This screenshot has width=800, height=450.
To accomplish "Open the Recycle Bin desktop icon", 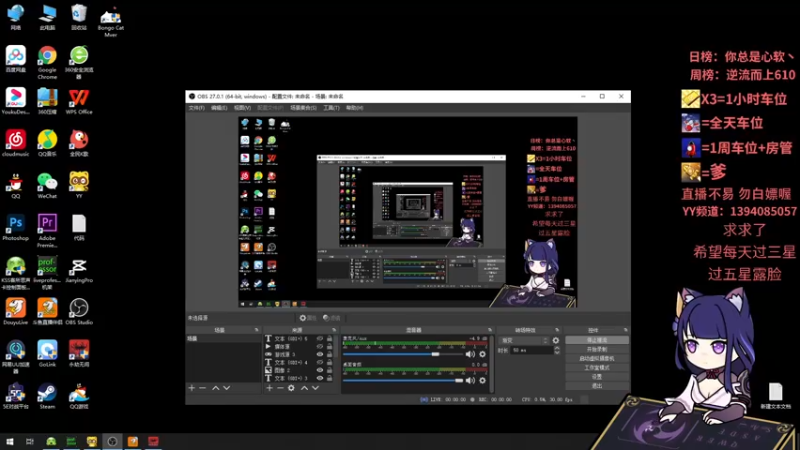I will pyautogui.click(x=79, y=17).
